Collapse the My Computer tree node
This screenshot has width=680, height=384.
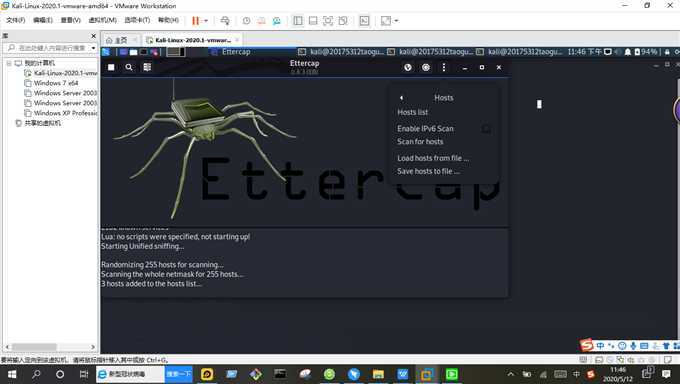9,63
